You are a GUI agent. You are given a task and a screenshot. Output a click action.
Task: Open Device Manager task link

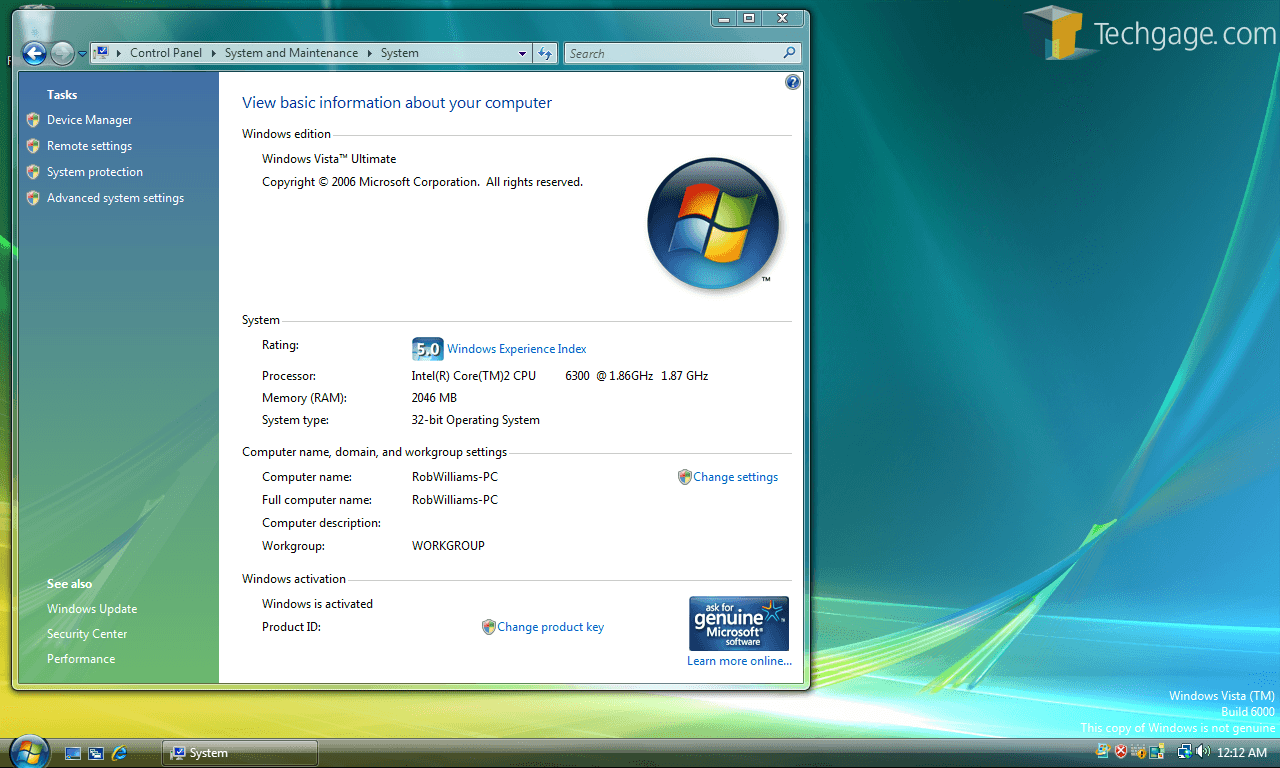(x=90, y=120)
